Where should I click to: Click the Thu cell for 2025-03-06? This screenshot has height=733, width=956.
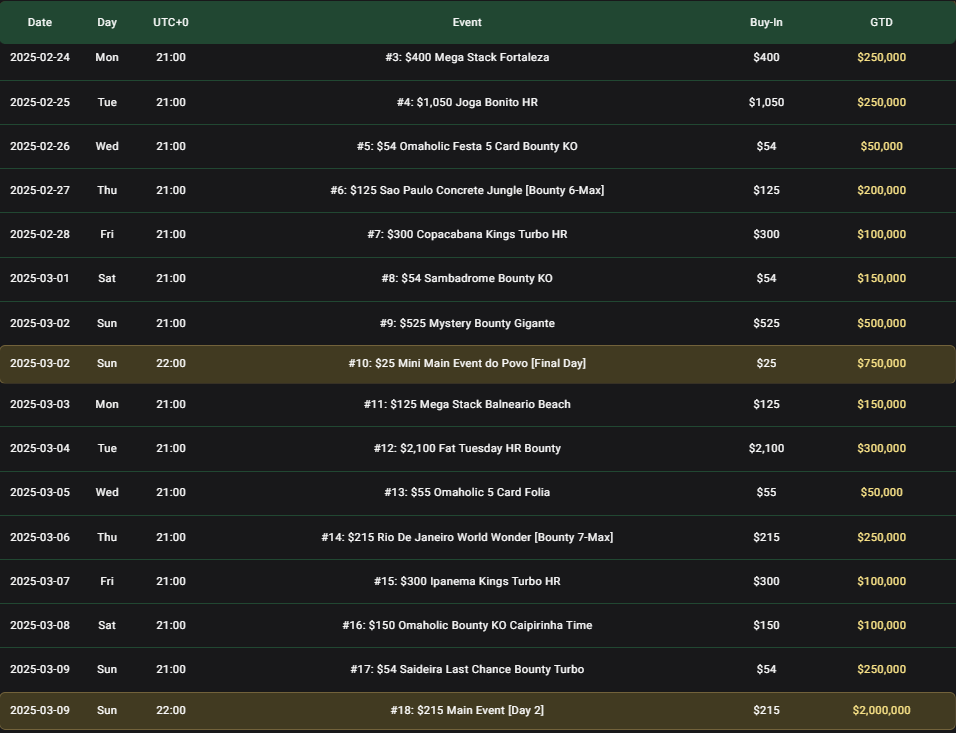(x=107, y=537)
